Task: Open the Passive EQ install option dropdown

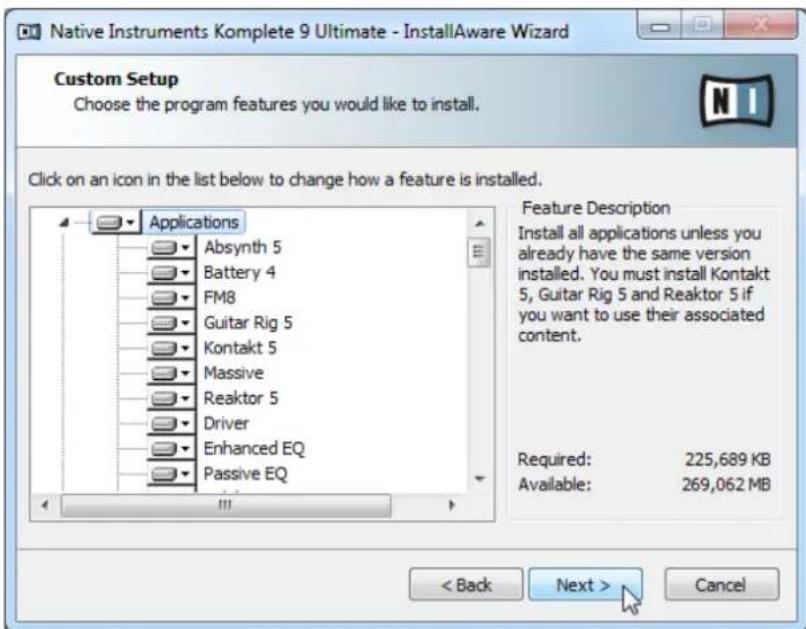Action: pos(171,474)
